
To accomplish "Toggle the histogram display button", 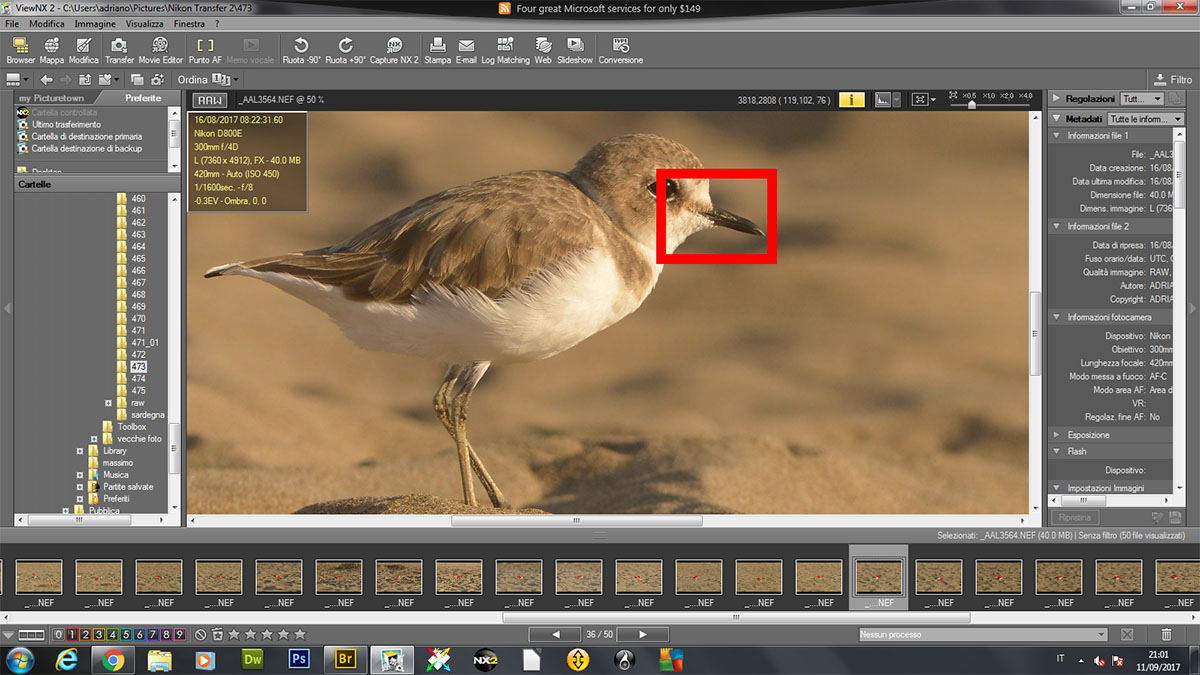I will [x=883, y=99].
